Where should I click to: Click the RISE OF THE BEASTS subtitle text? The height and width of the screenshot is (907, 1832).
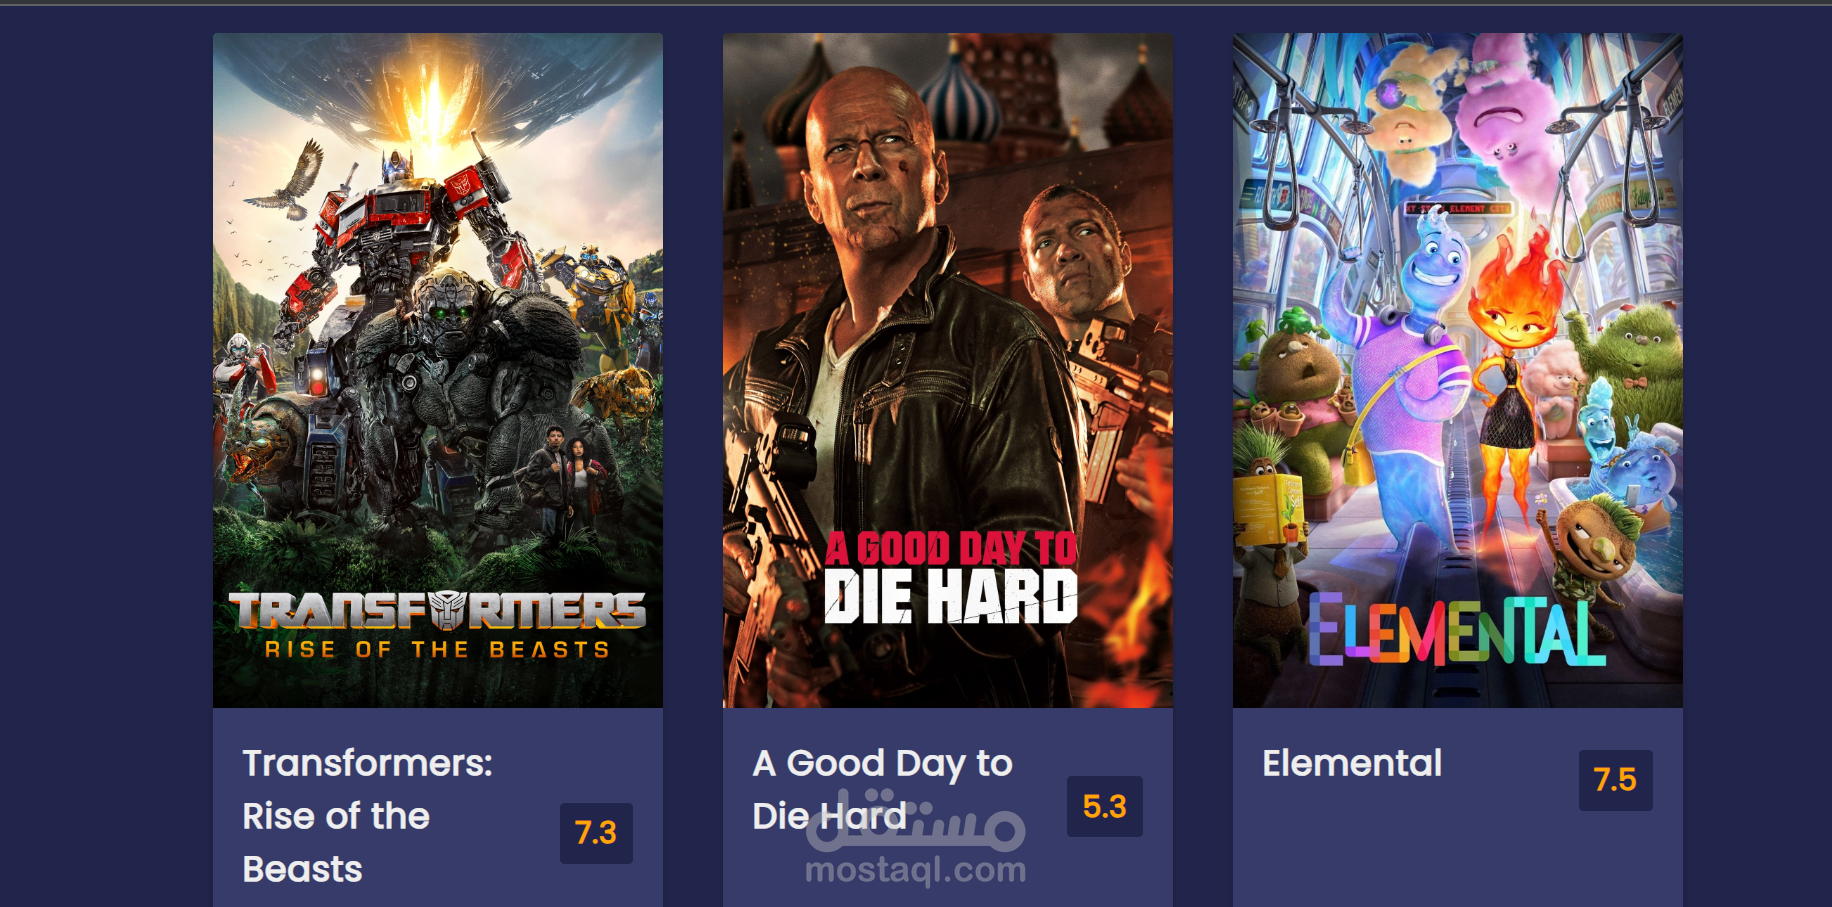[x=438, y=650]
